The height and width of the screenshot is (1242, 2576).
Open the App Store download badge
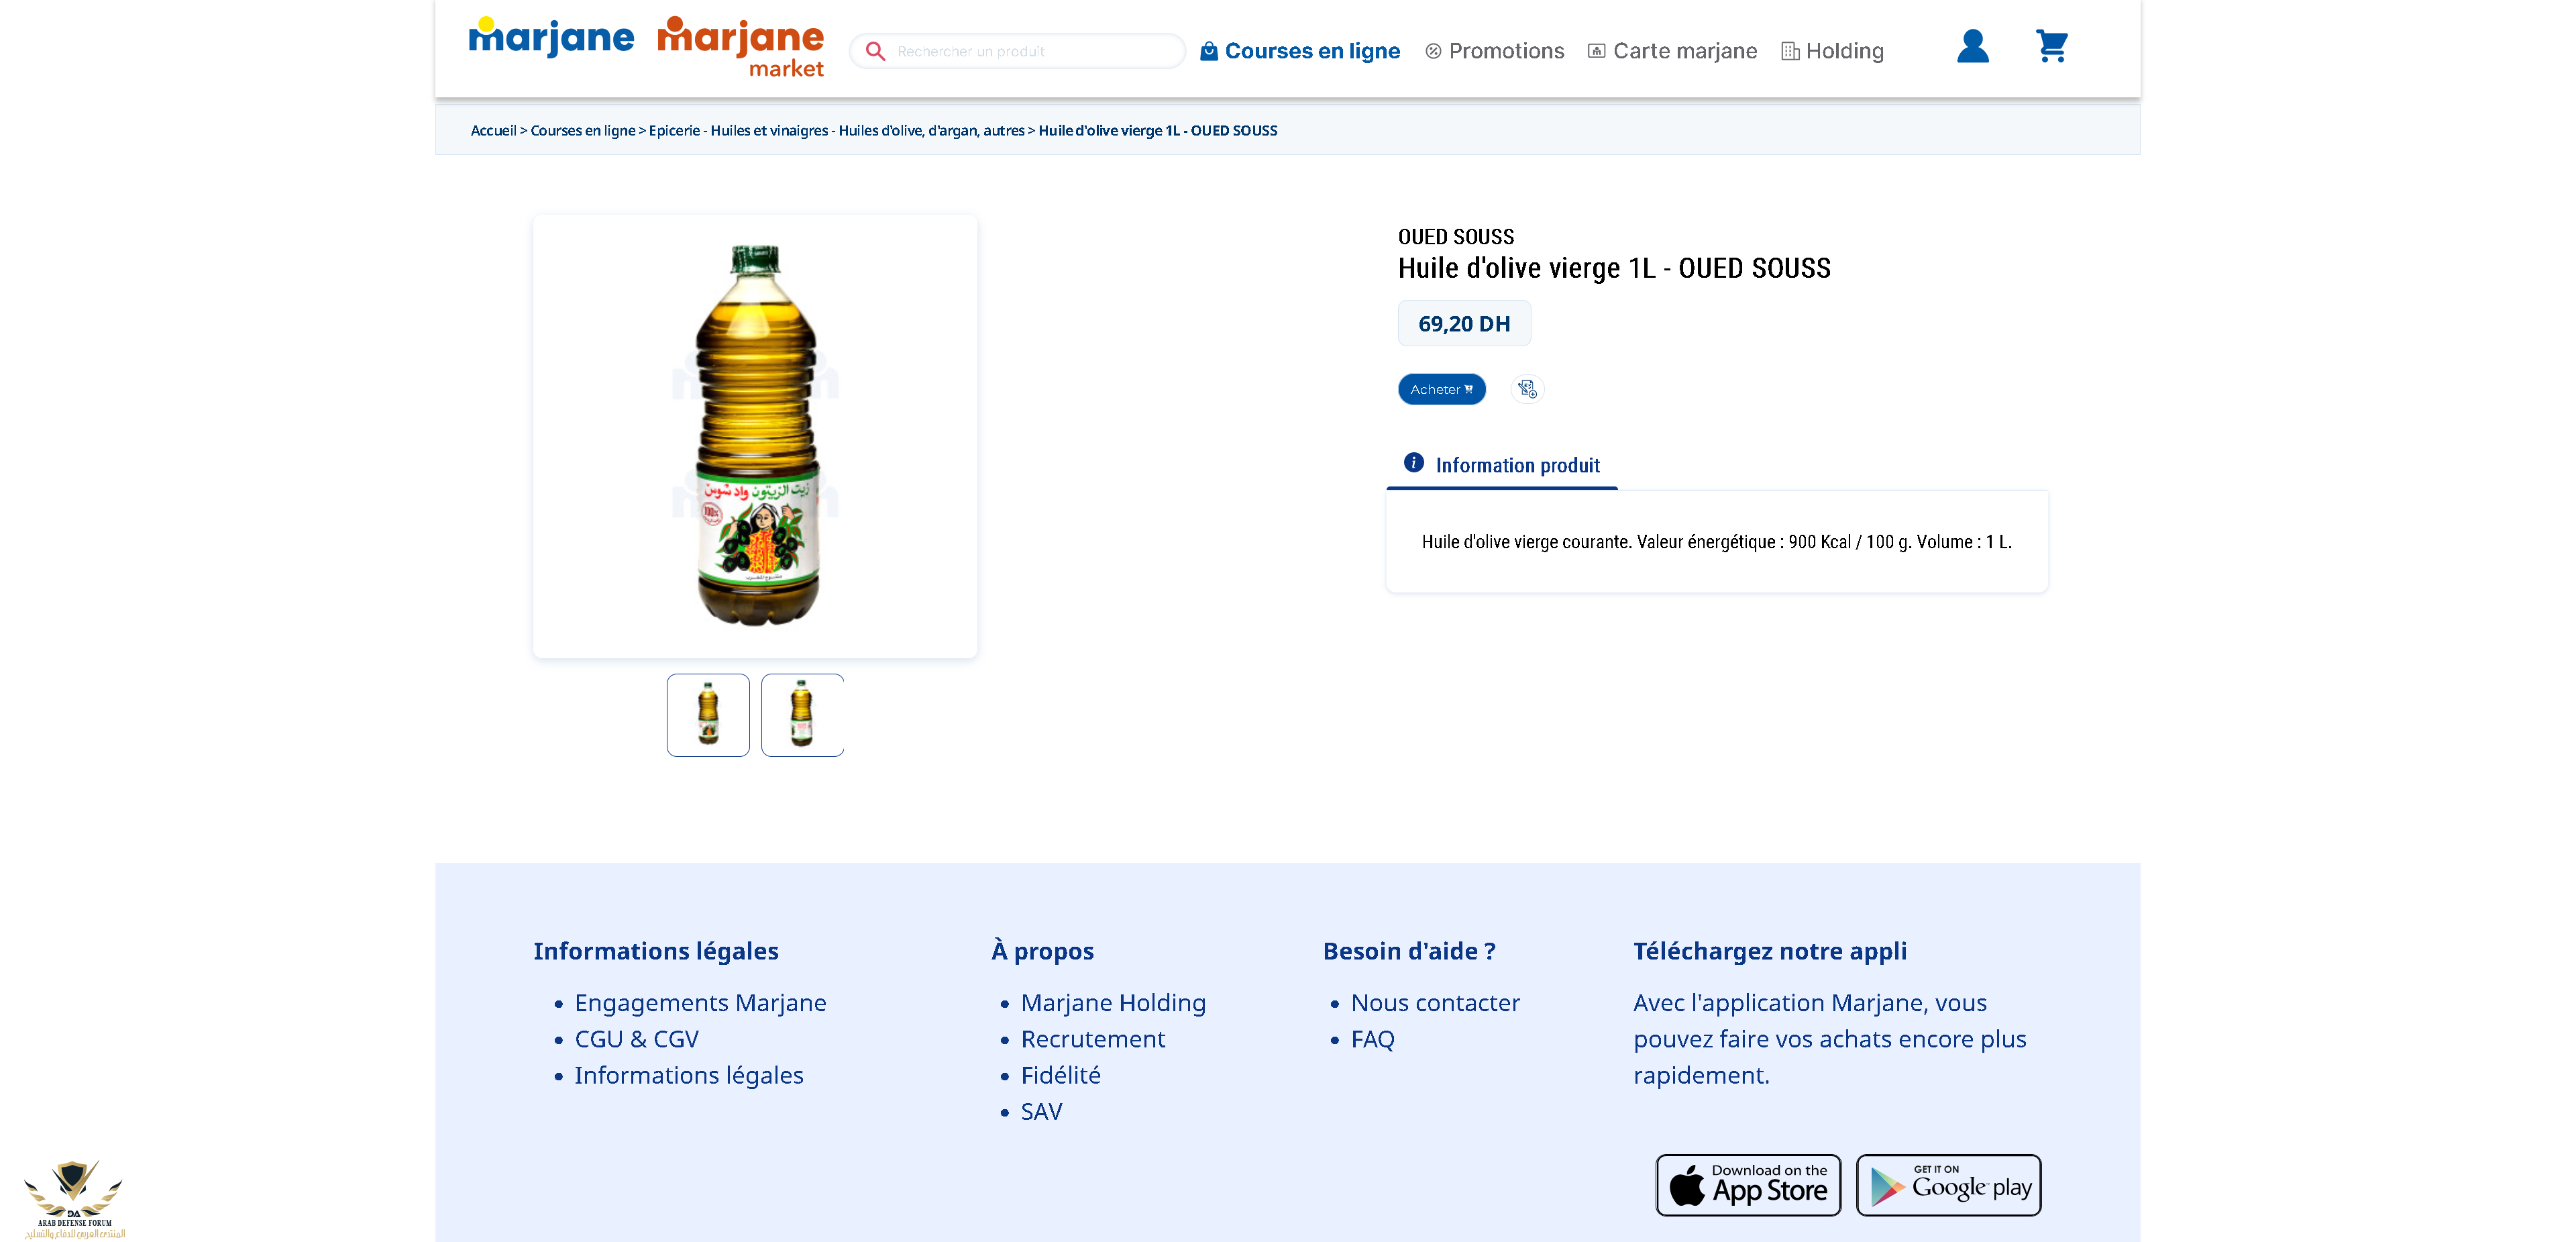tap(1748, 1185)
